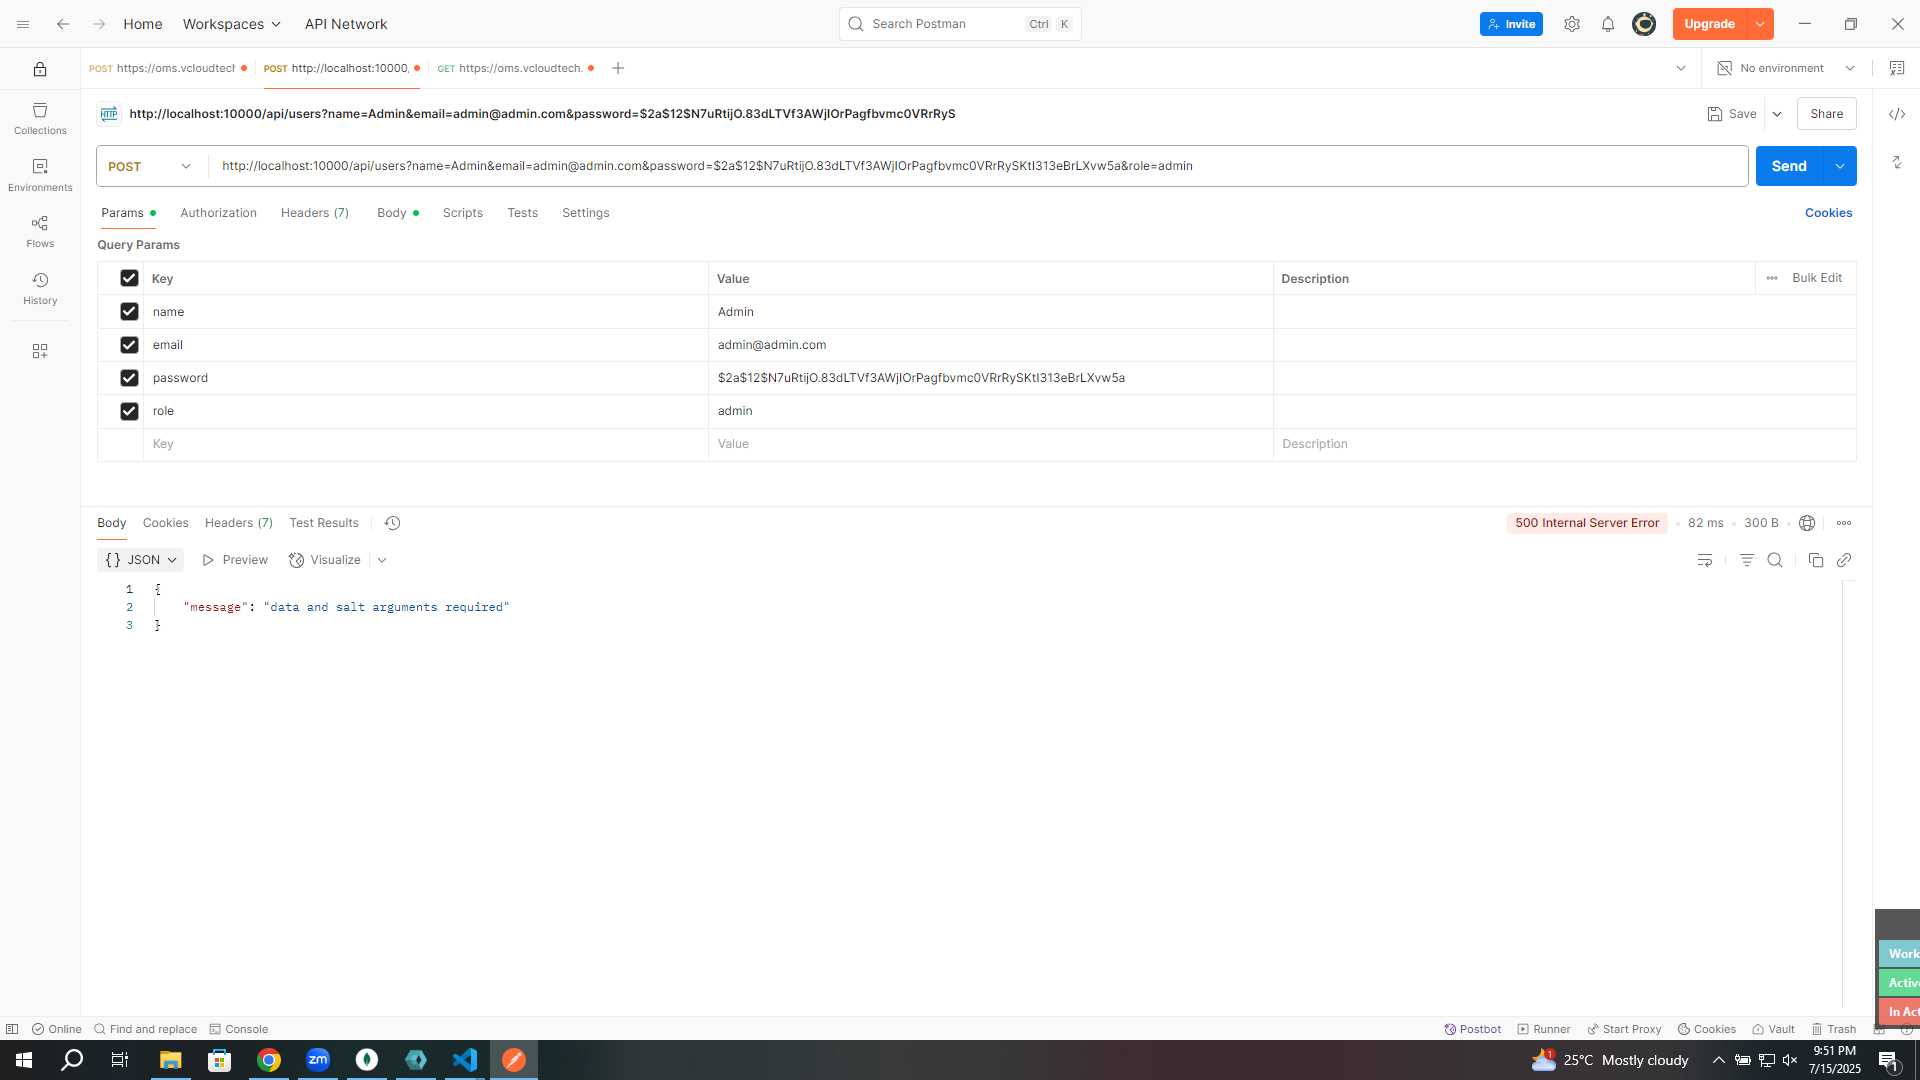Screen dimensions: 1920x1080
Task: Switch to the Authorization tab
Action: click(x=218, y=213)
